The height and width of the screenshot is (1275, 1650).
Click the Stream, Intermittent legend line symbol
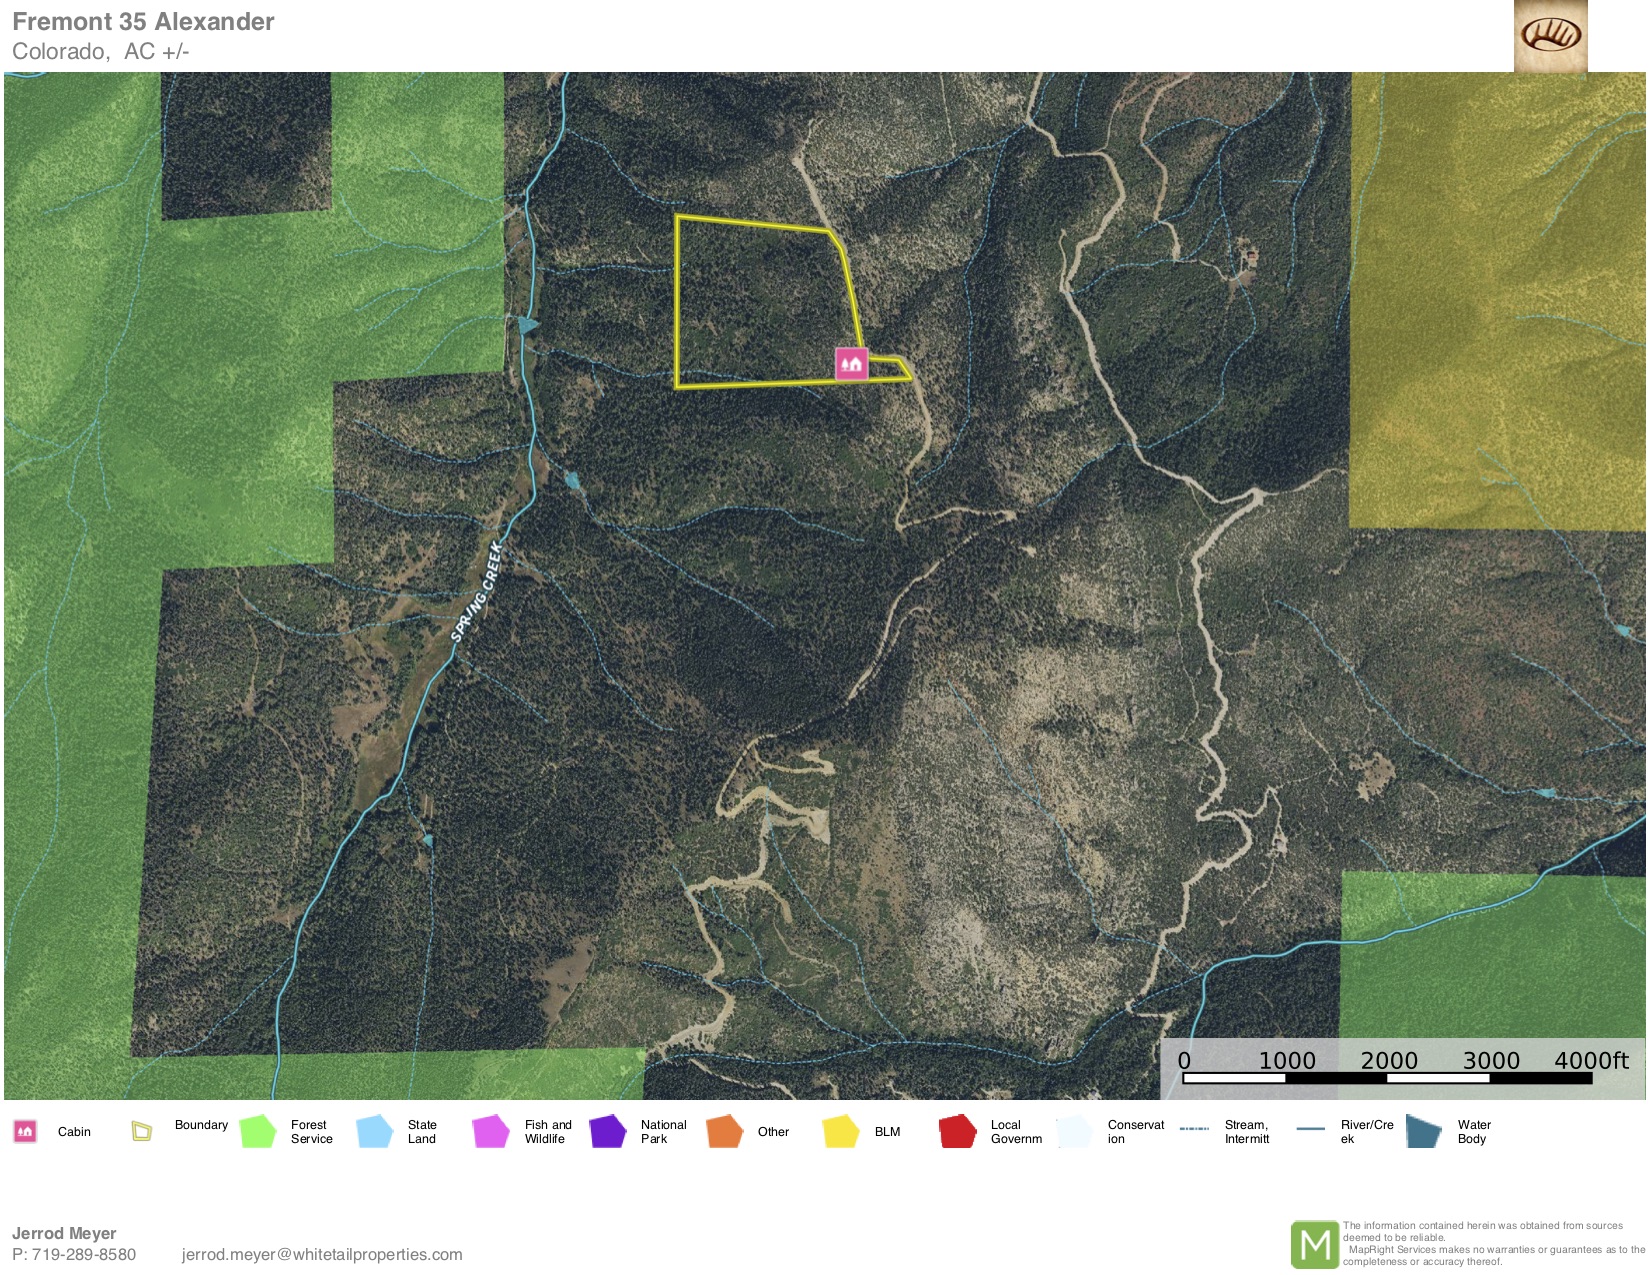[x=1194, y=1129]
